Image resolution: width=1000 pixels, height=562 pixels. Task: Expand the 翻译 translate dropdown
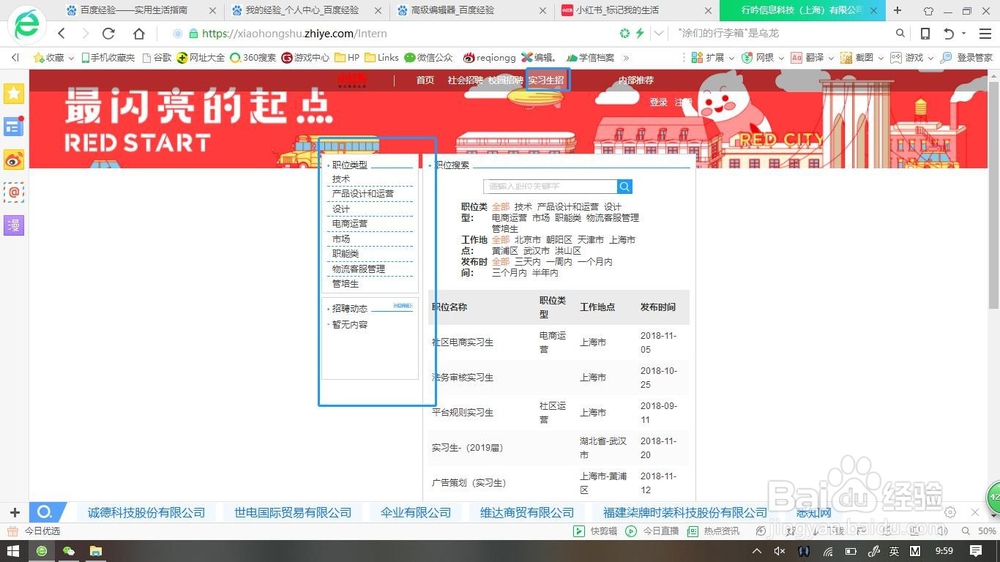click(x=831, y=58)
